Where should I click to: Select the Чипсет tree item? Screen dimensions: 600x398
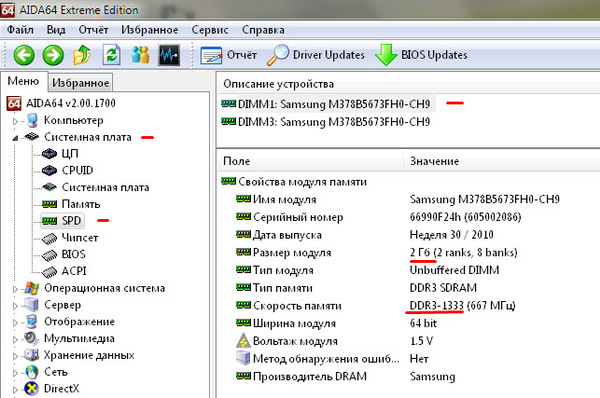[x=70, y=238]
